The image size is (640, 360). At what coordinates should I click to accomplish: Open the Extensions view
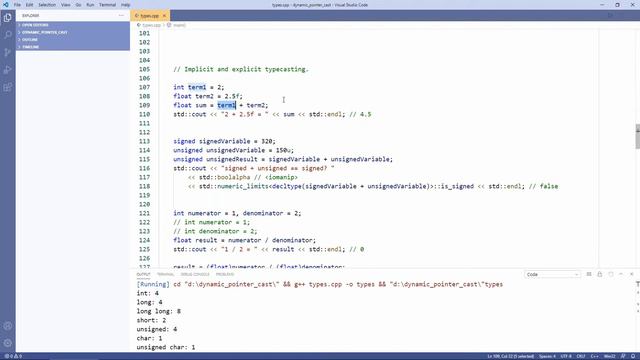(7, 87)
